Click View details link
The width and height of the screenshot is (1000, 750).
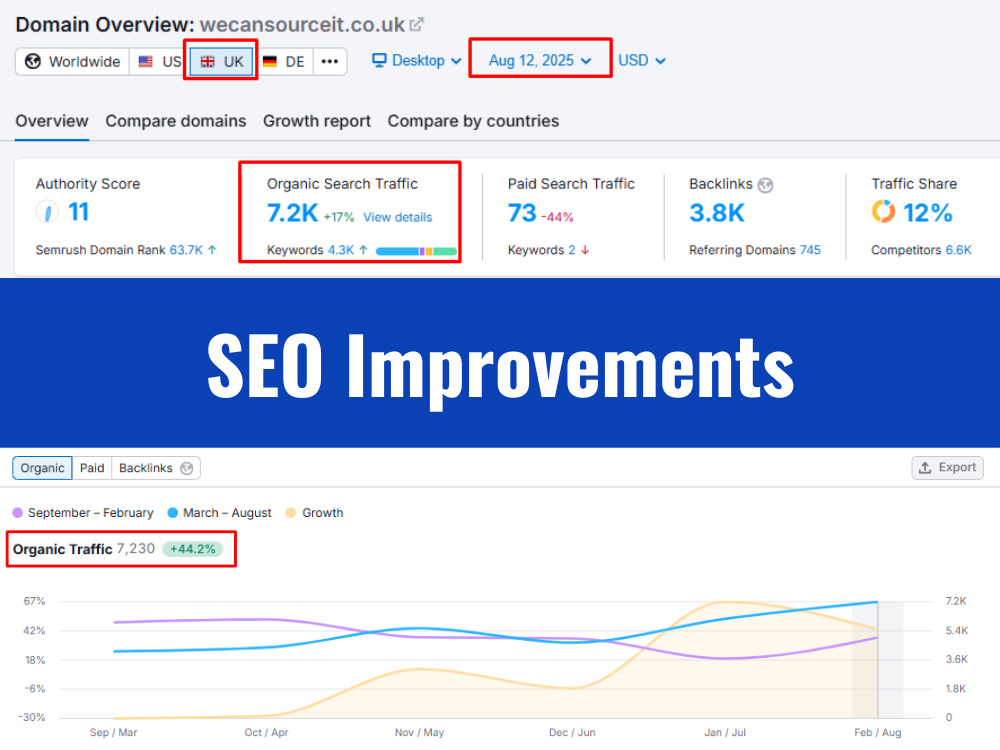click(397, 217)
